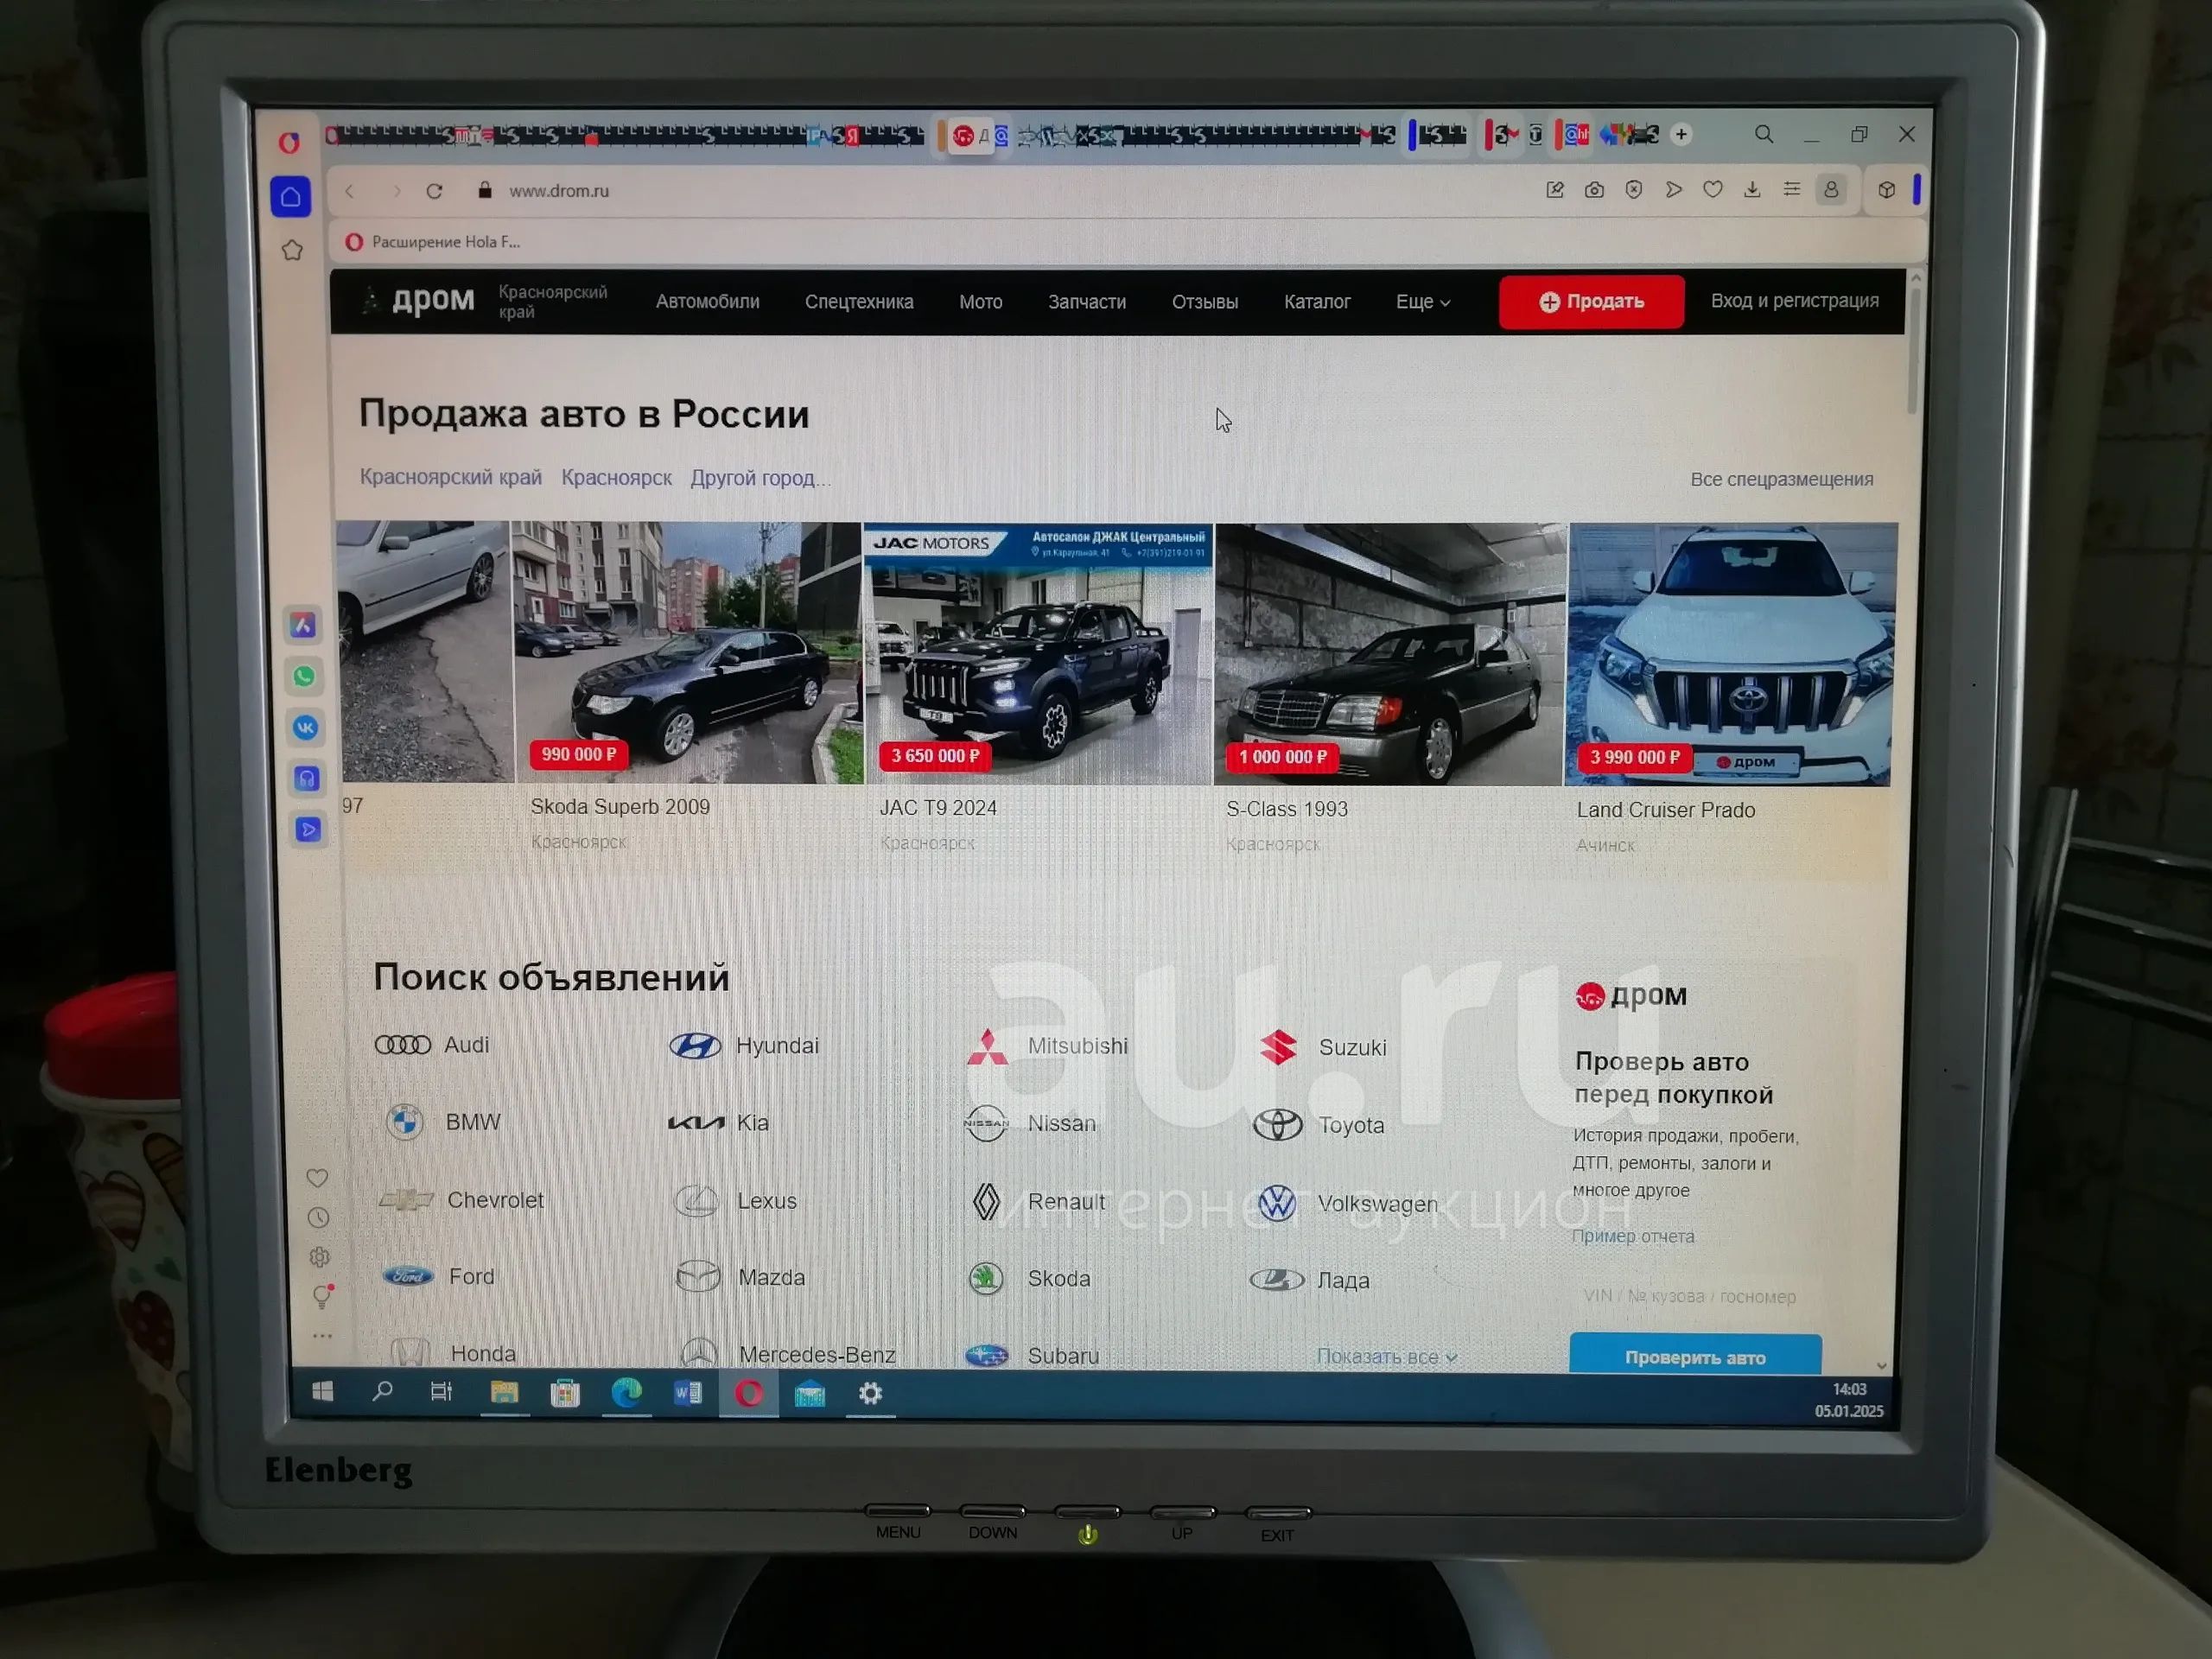Open 'Пример отчета' link
2212x1659 pixels.
pyautogui.click(x=1633, y=1236)
